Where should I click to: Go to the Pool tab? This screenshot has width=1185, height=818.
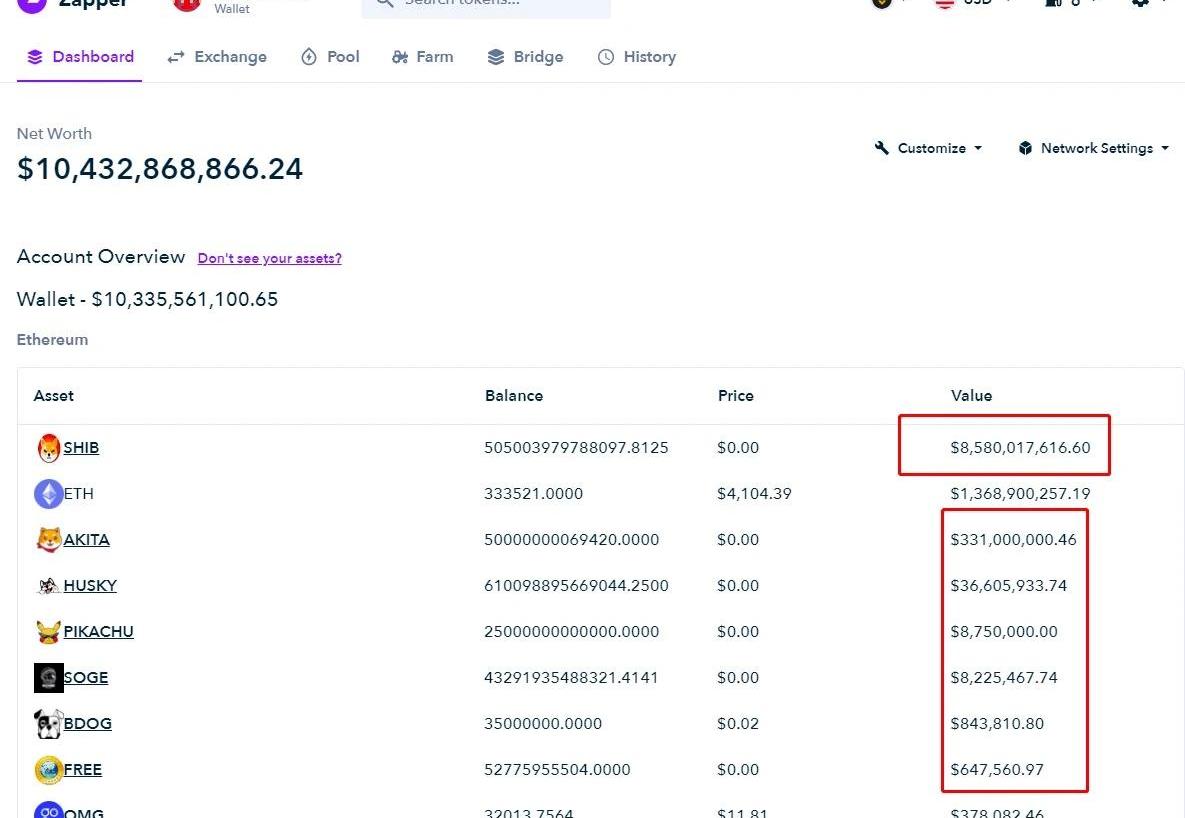pos(330,57)
